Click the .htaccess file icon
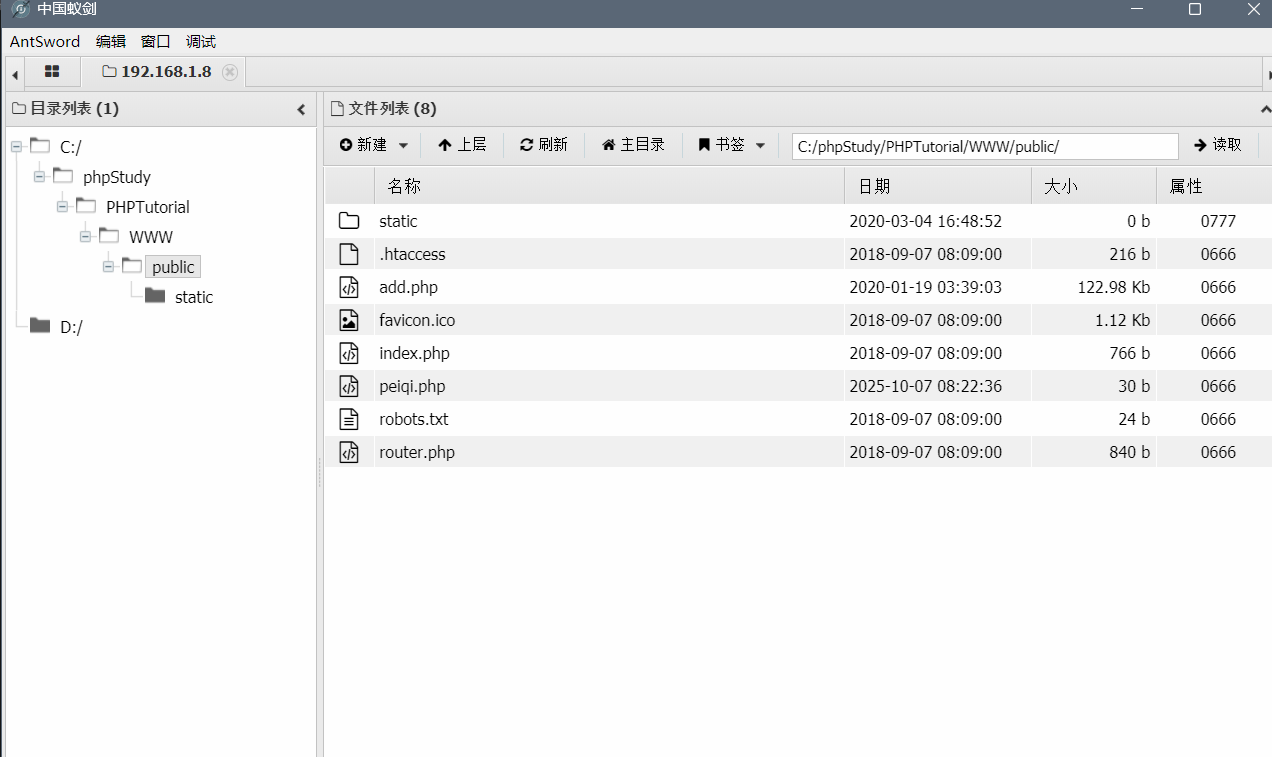Screen dimensions: 1272x757 (x=348, y=254)
